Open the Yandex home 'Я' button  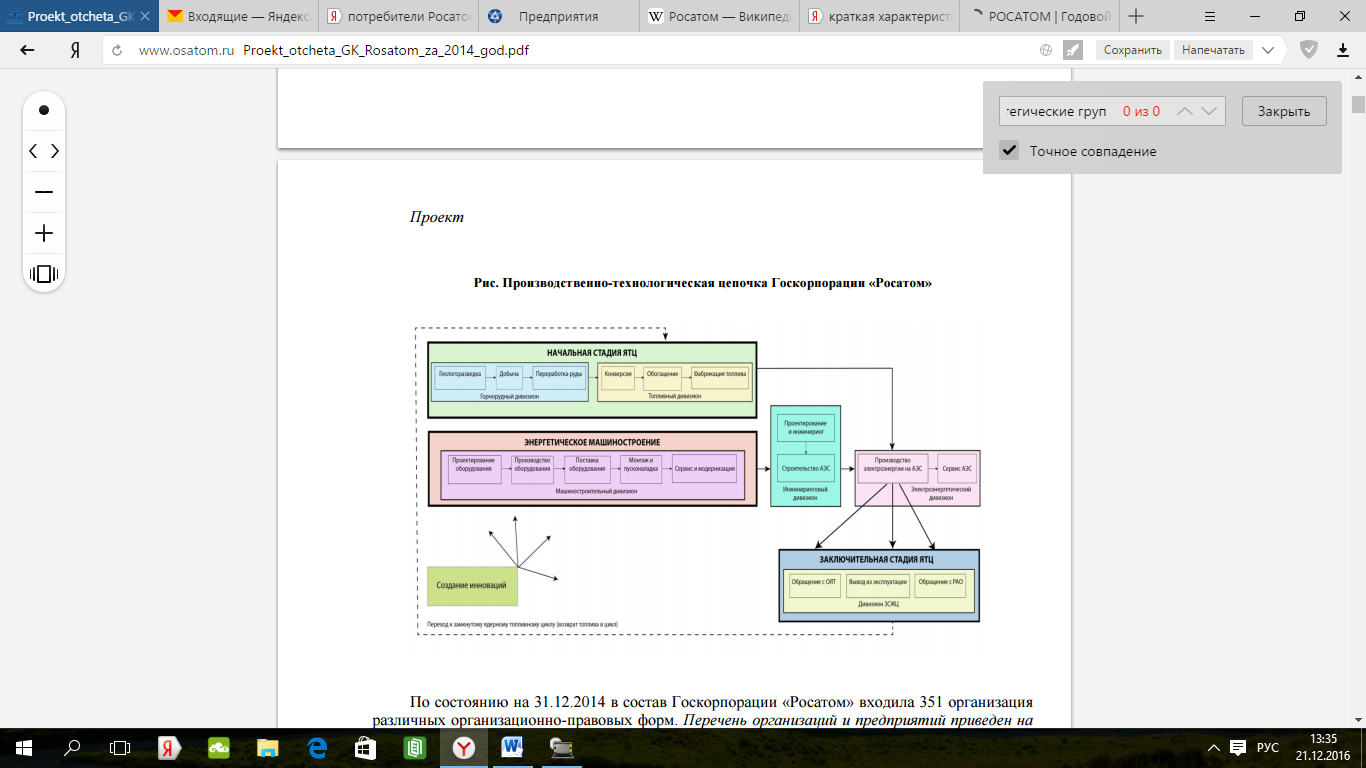click(74, 50)
